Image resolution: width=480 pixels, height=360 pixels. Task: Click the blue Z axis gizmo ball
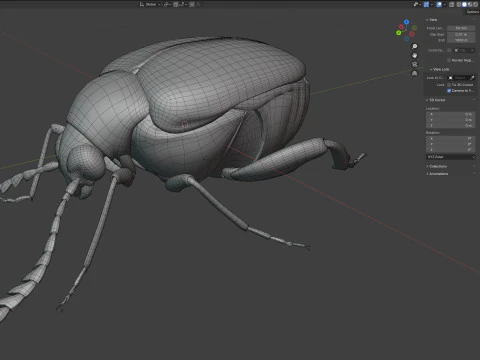click(406, 22)
